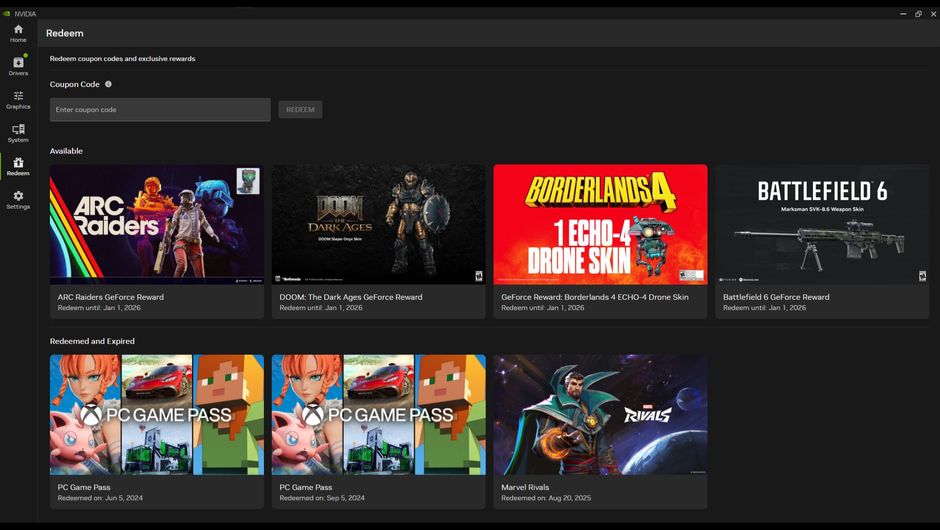Viewport: 940px width, 530px height.
Task: Open the System section icon
Action: 18,130
